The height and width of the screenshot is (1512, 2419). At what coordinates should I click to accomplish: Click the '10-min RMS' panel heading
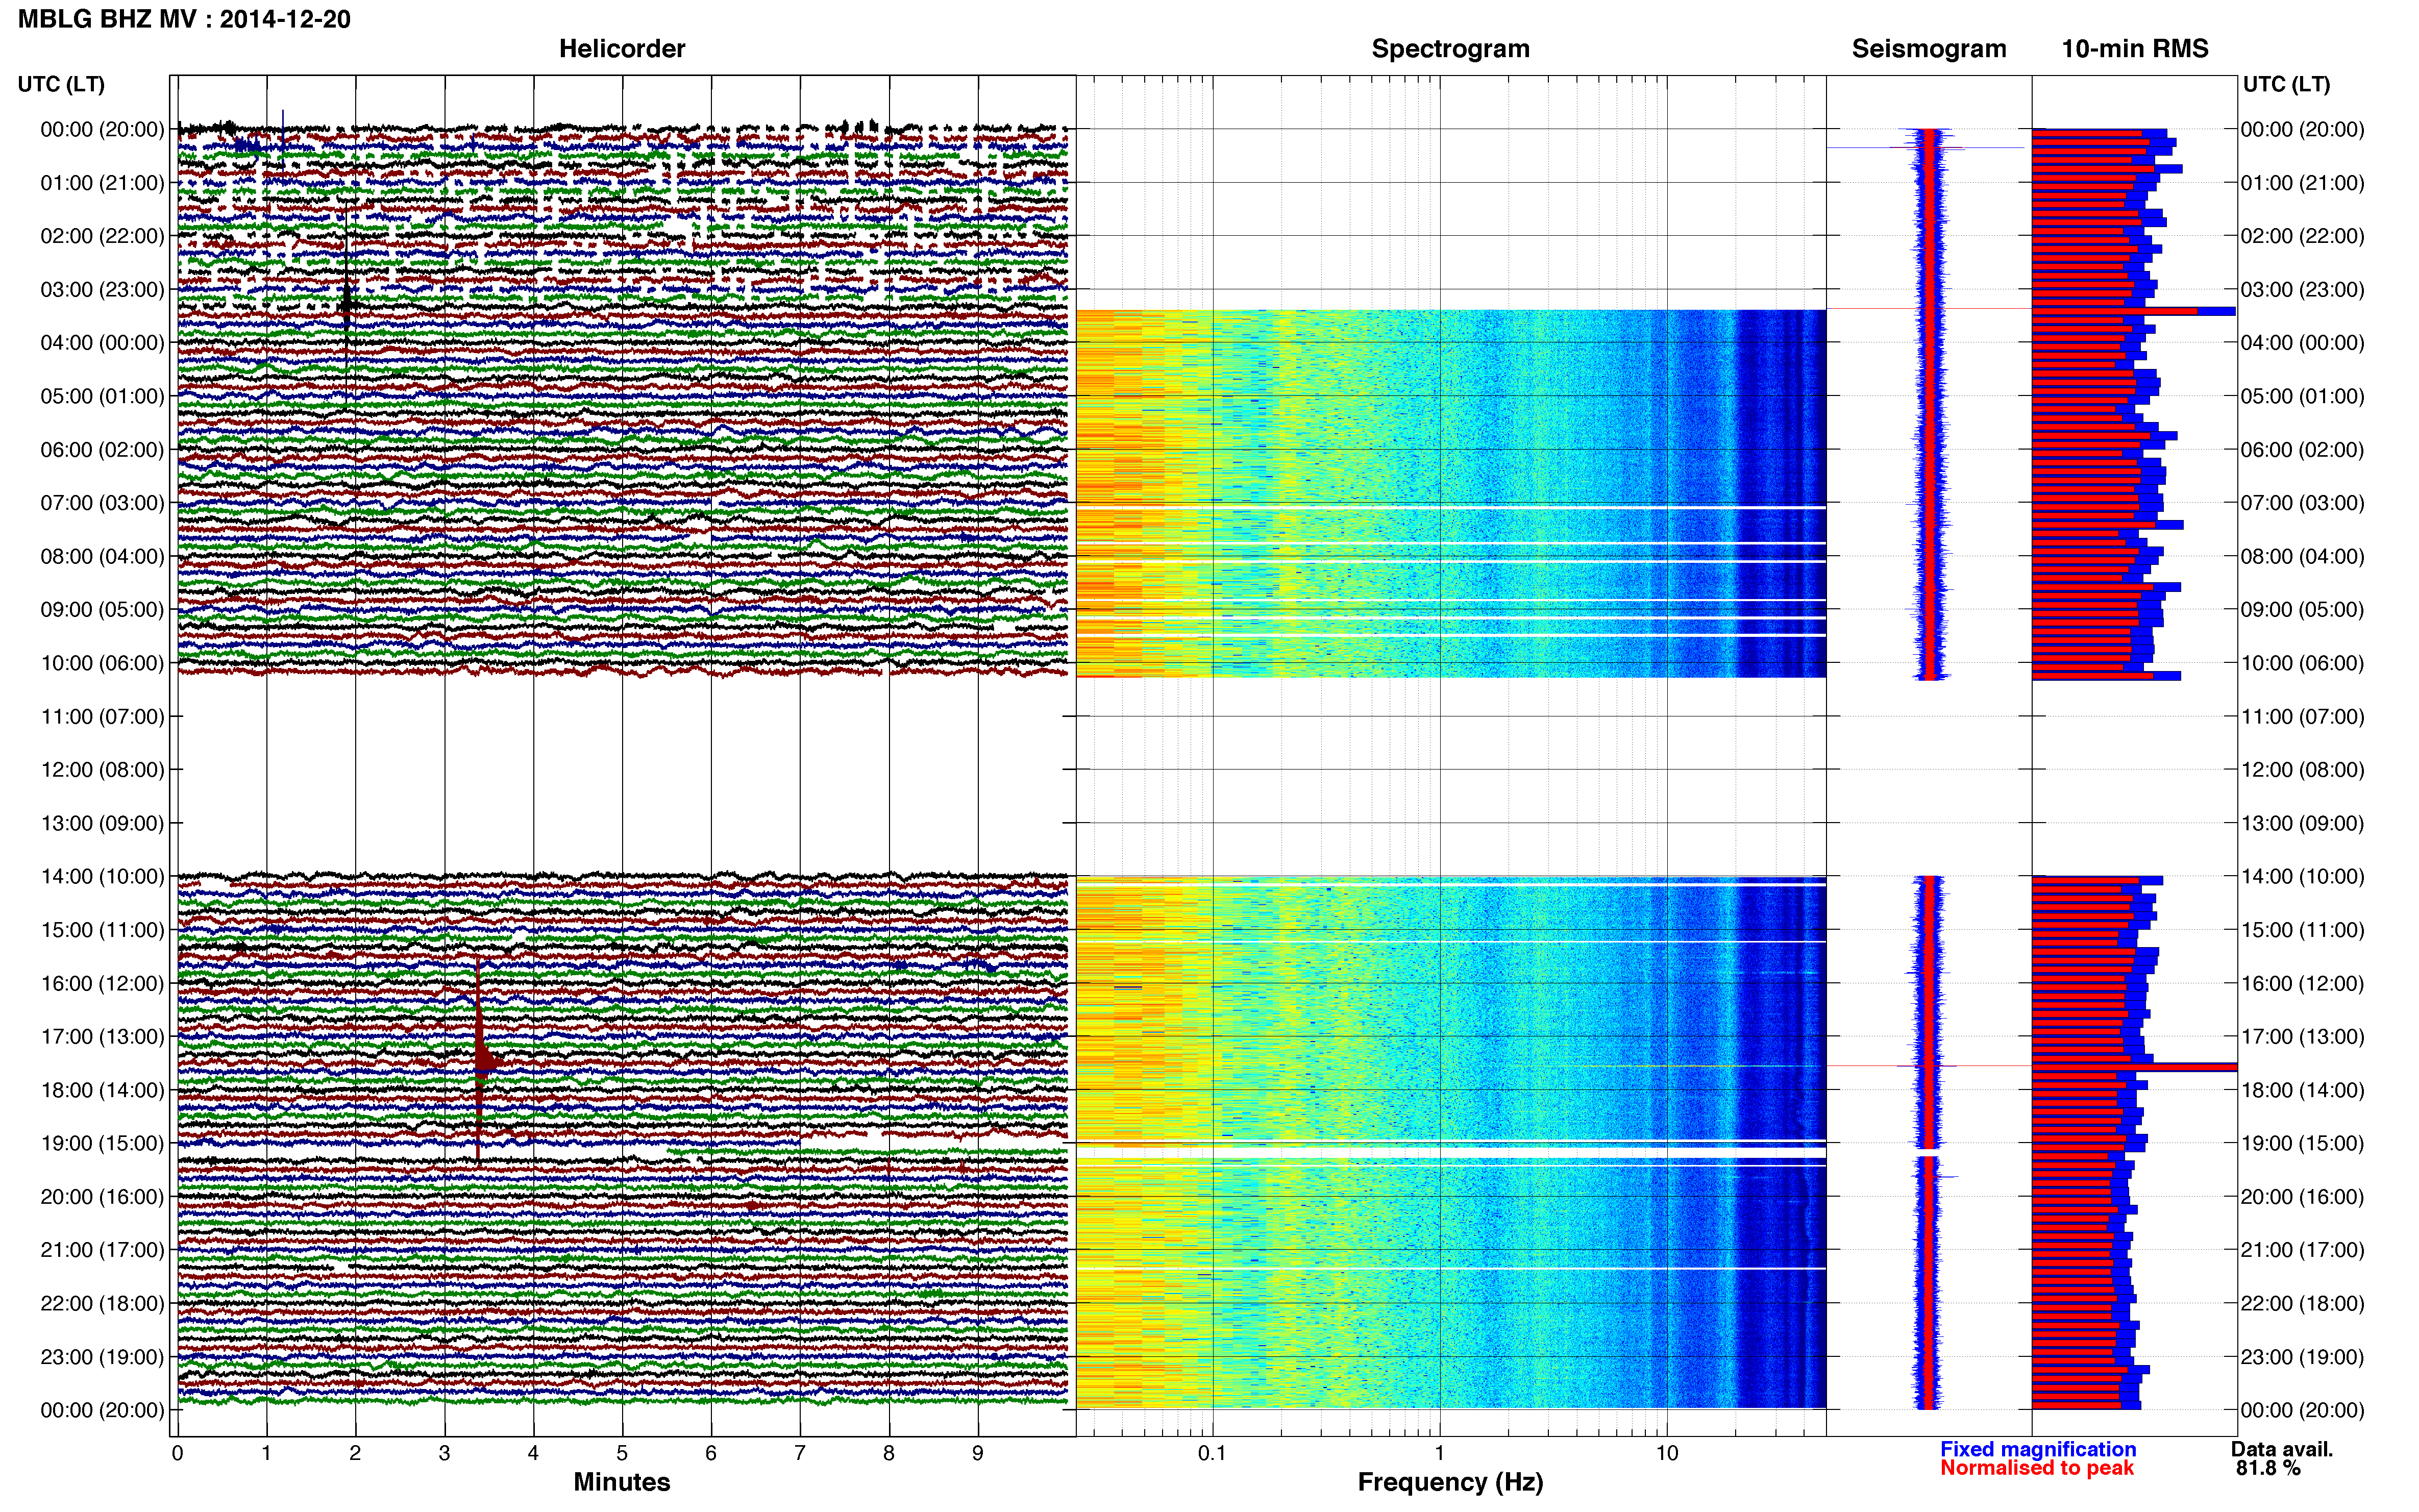(2135, 49)
